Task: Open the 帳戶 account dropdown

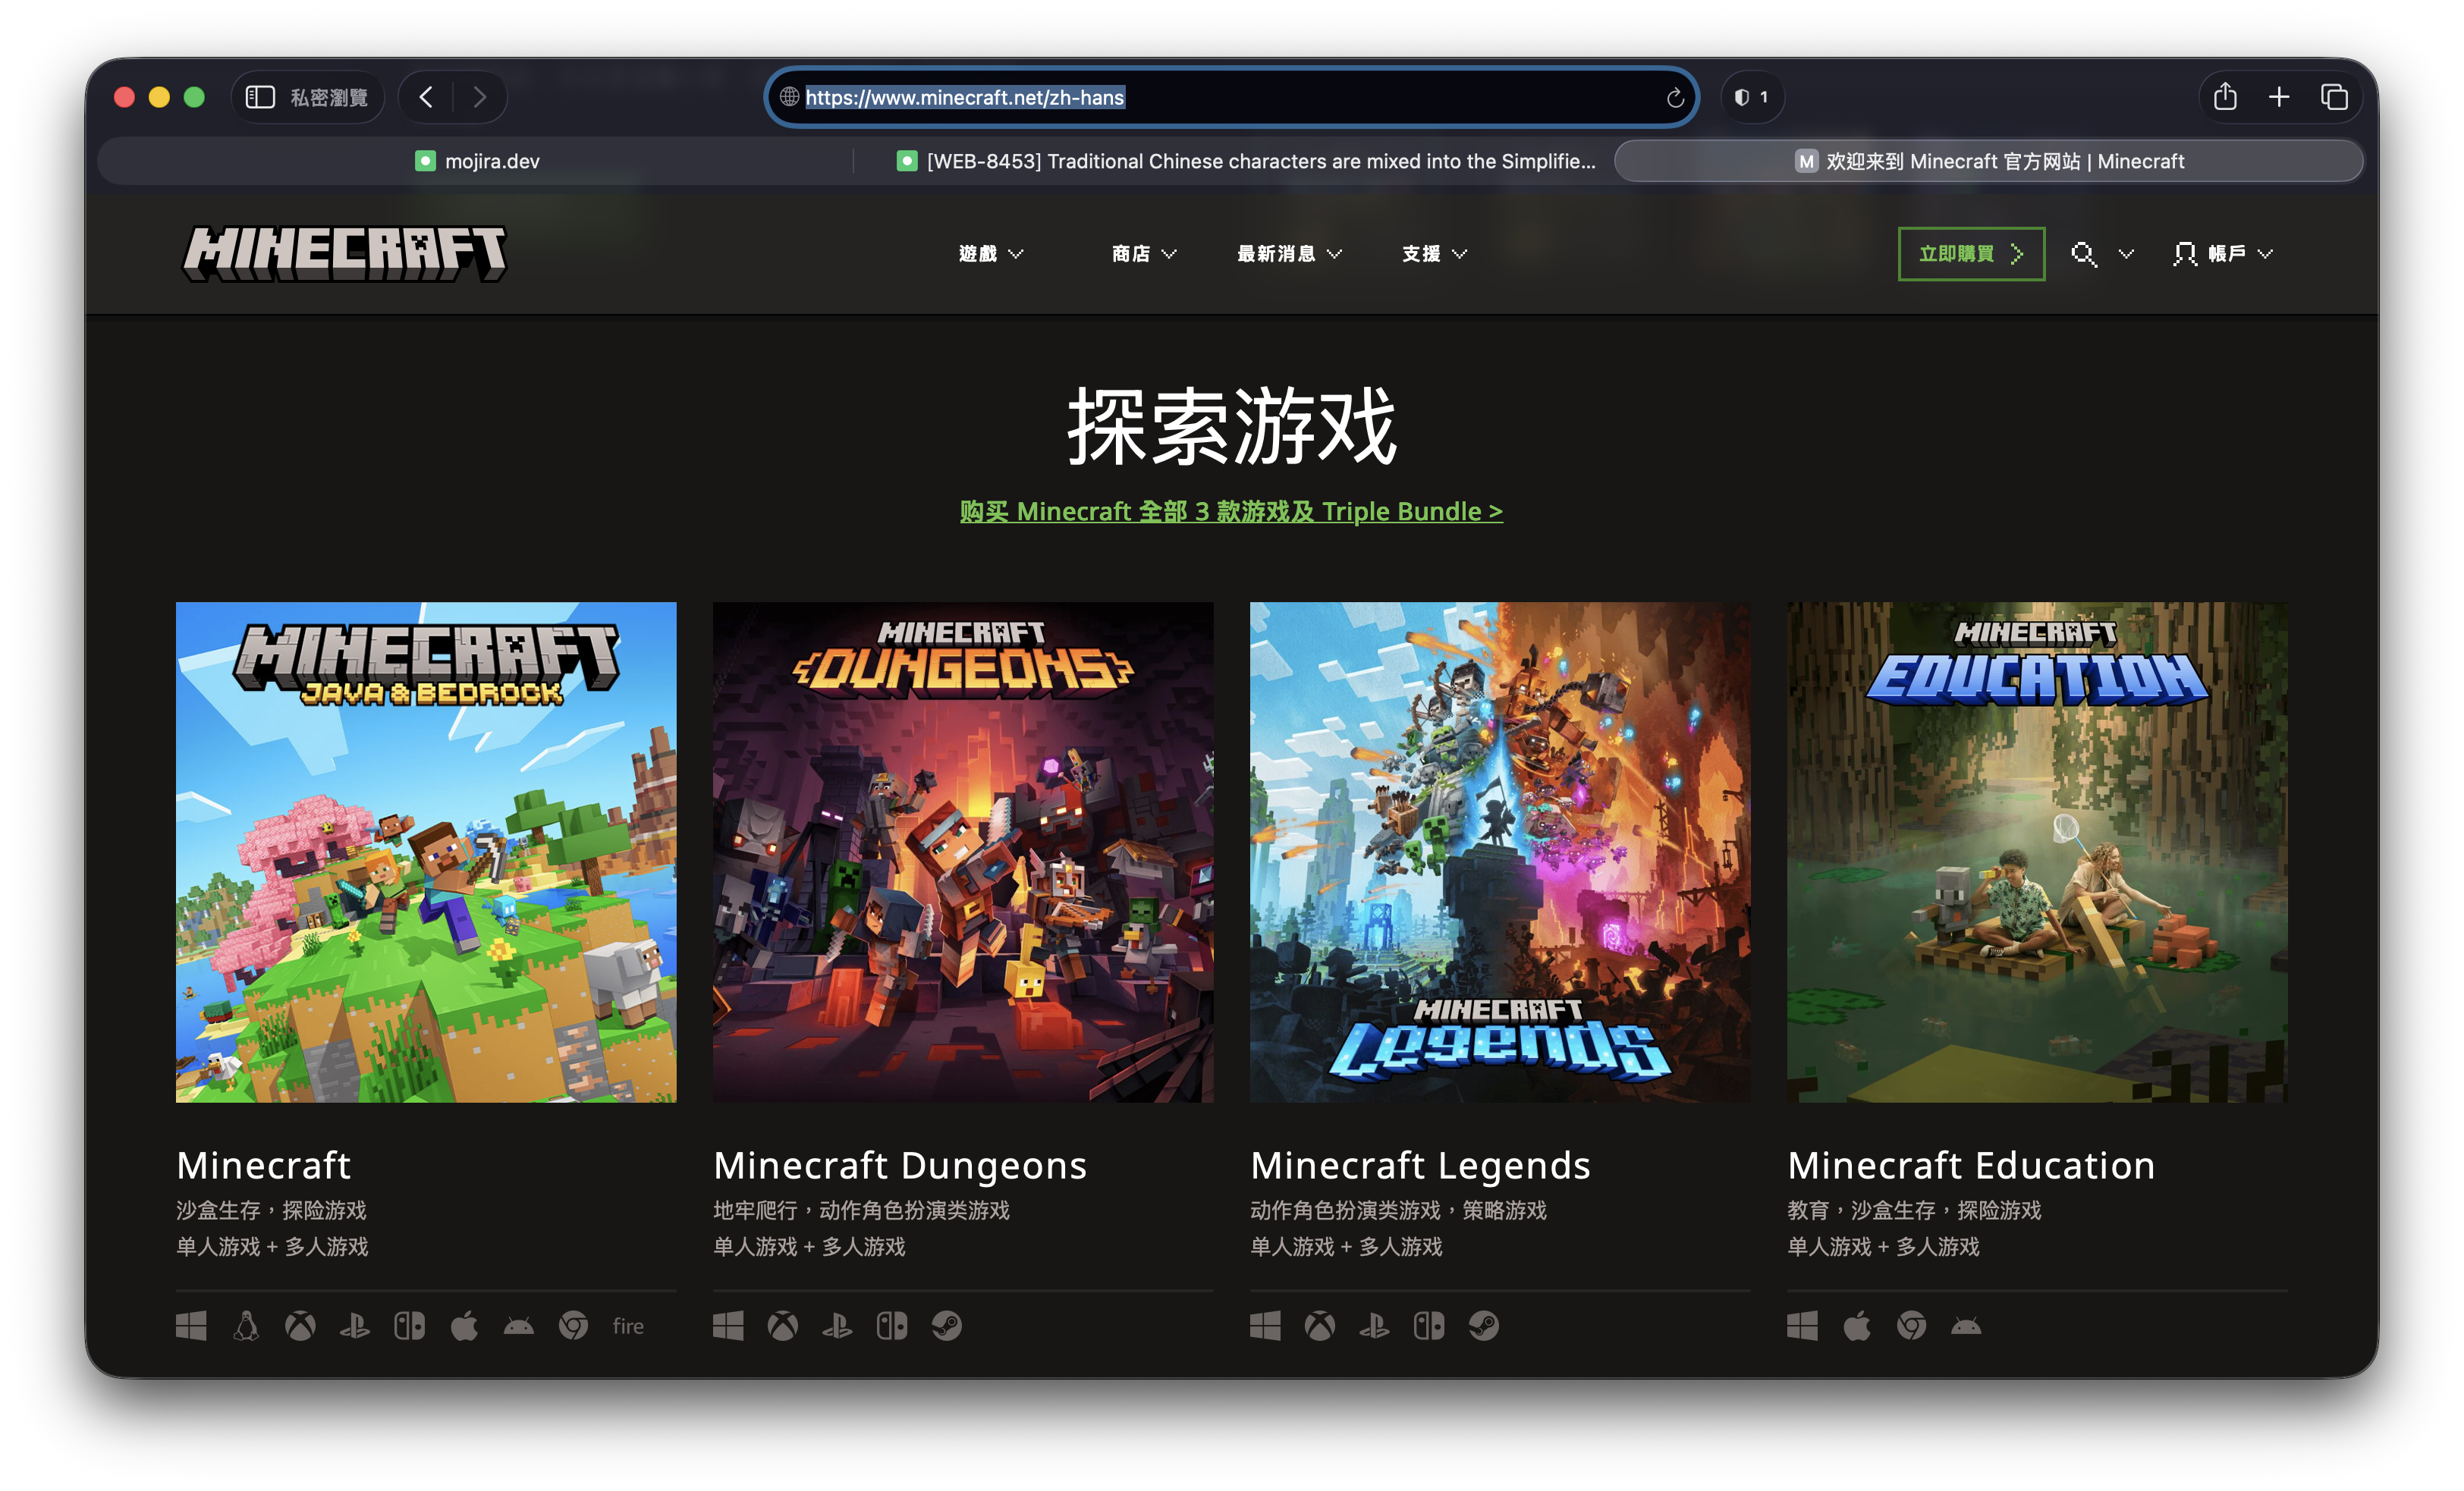Action: 2224,254
